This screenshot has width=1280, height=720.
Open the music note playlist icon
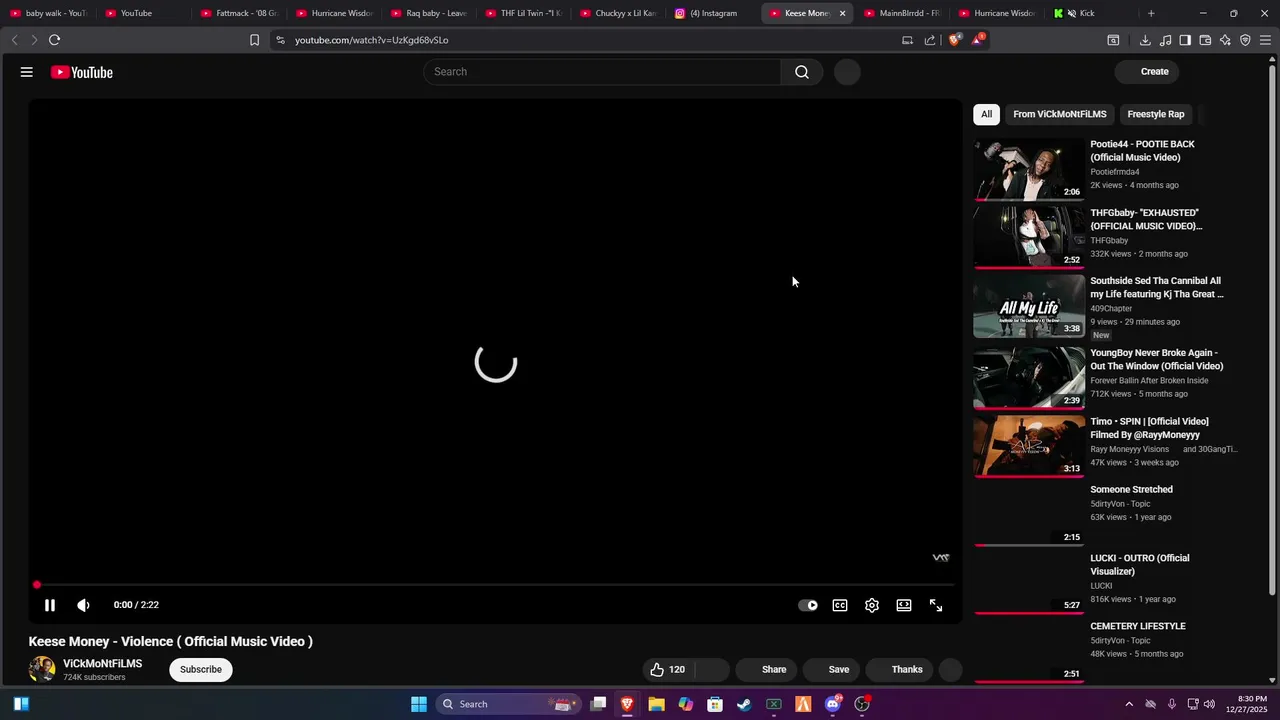1165,40
